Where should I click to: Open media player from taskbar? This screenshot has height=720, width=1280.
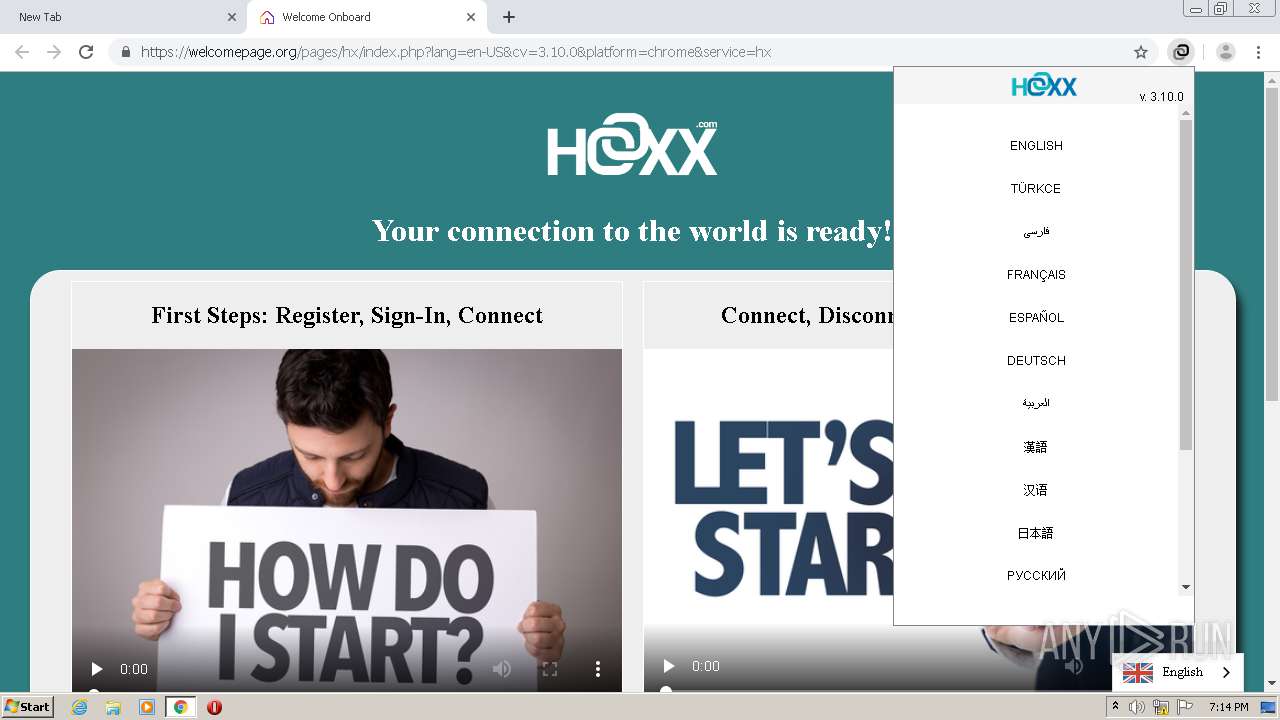coord(147,707)
